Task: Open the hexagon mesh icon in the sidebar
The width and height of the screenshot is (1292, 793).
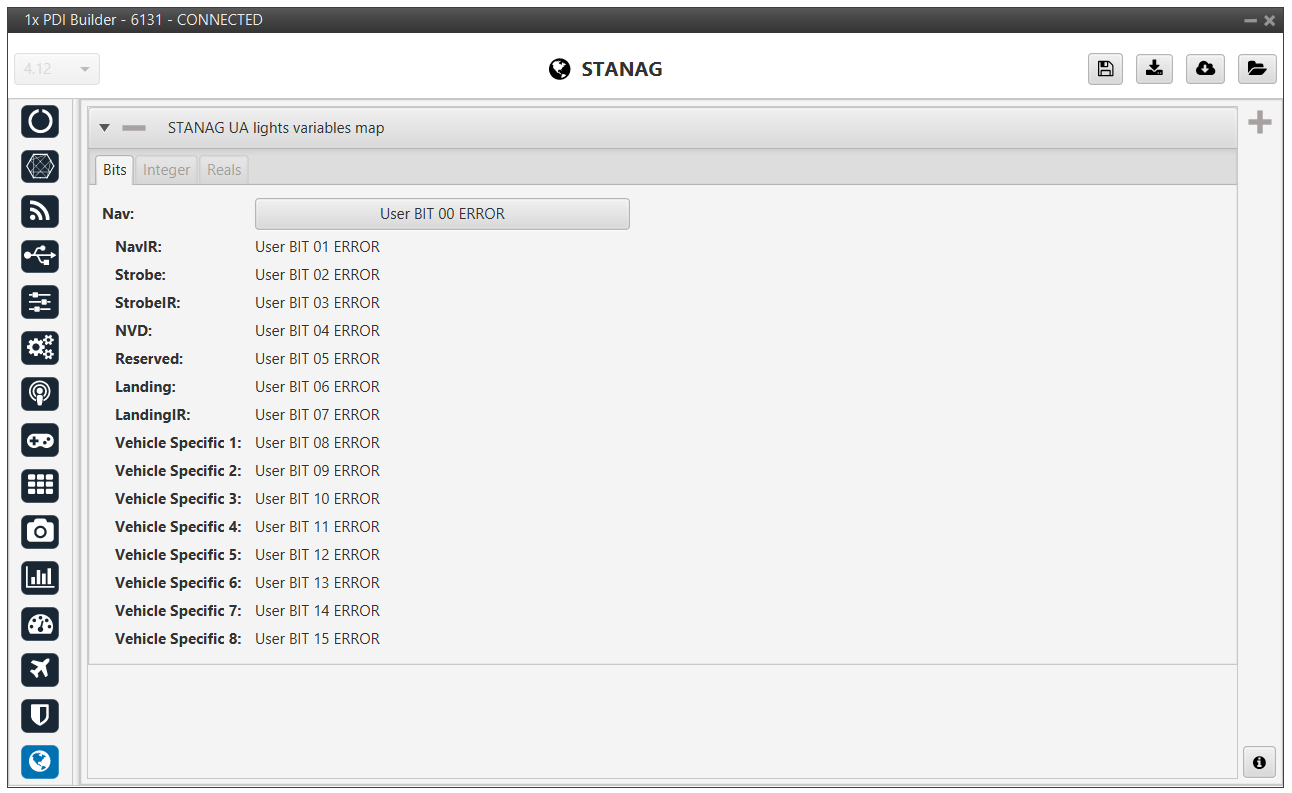Action: pos(40,166)
